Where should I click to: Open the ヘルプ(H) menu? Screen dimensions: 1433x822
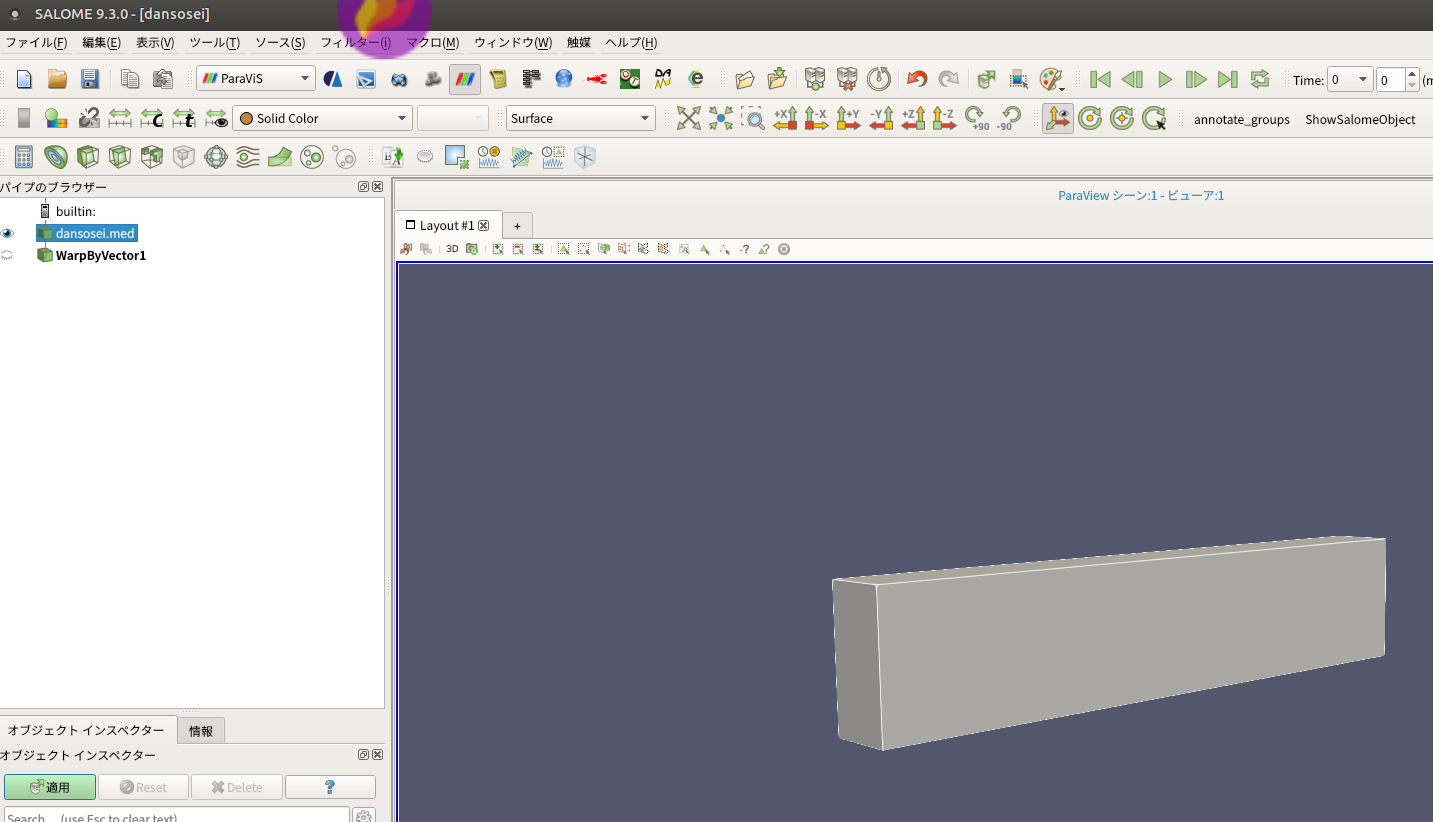[x=631, y=43]
